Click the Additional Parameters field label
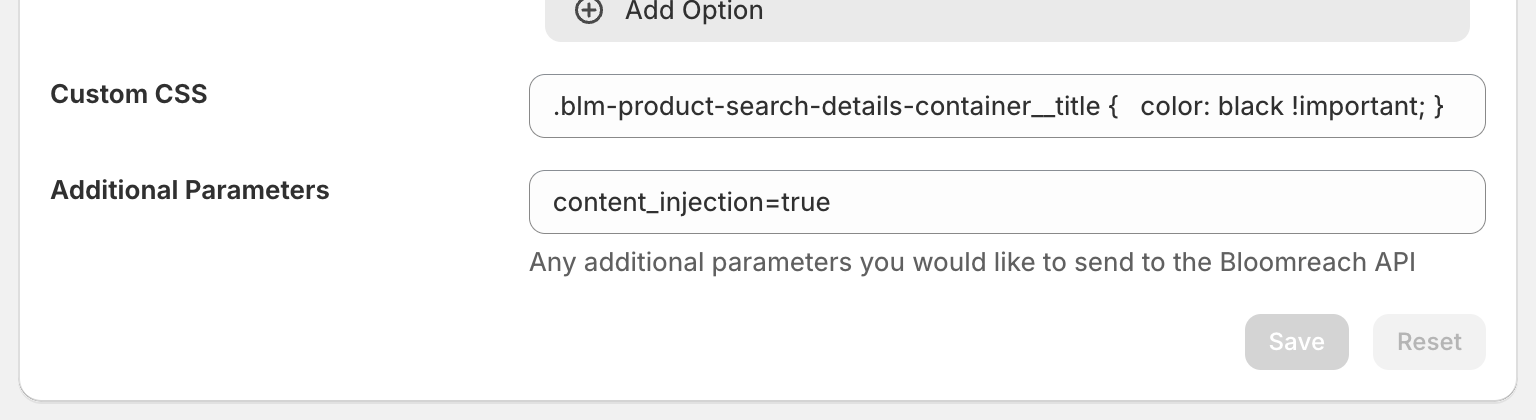 [x=190, y=190]
